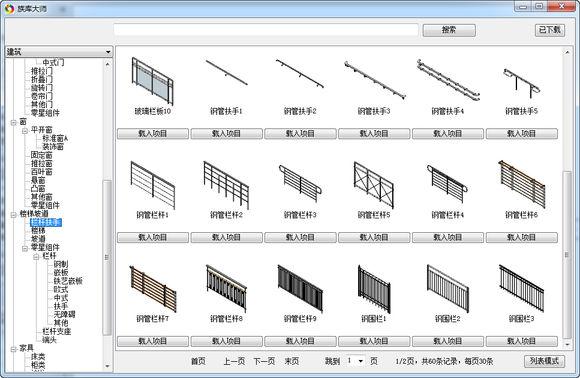Collapse the 窗 tree node
This screenshot has height=378, width=580.
[x=13, y=122]
